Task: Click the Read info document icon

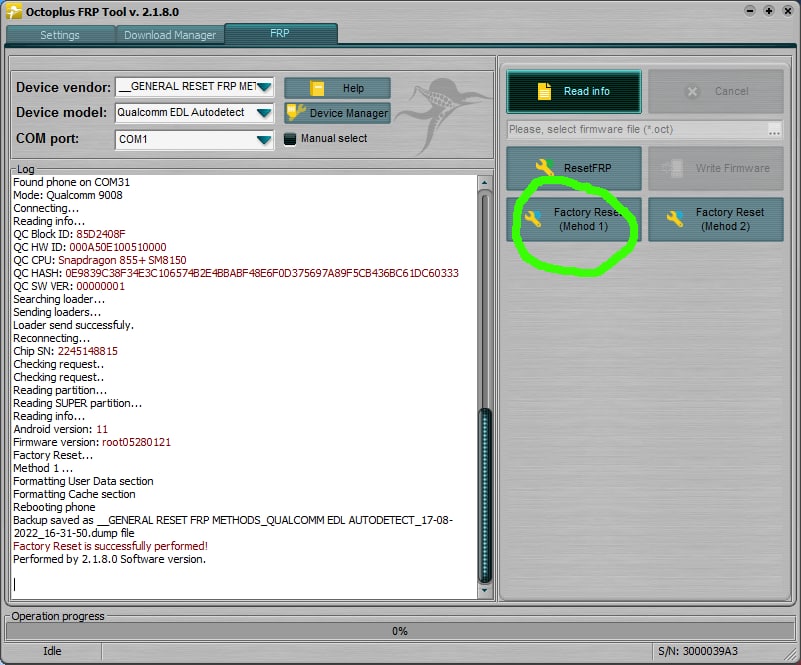Action: tap(544, 91)
